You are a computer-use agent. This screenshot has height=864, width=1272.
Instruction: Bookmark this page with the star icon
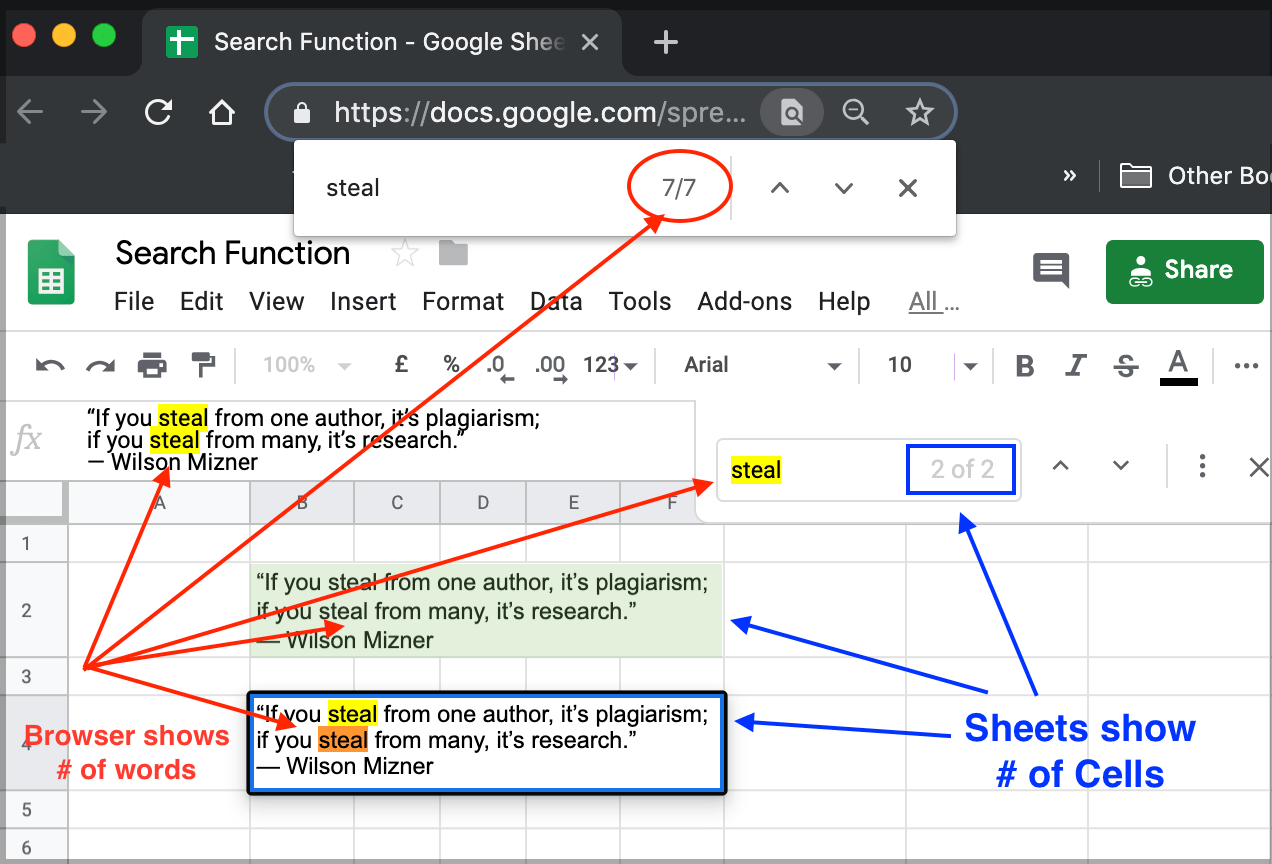pyautogui.click(x=919, y=112)
